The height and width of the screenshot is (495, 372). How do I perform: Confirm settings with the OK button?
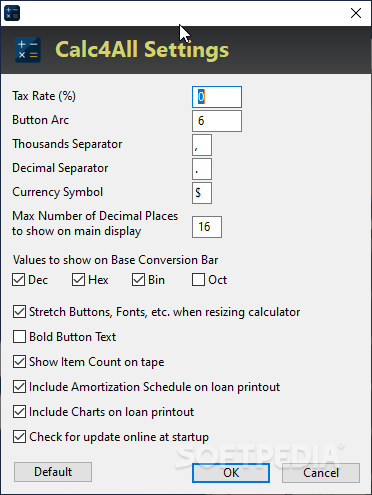tap(231, 473)
